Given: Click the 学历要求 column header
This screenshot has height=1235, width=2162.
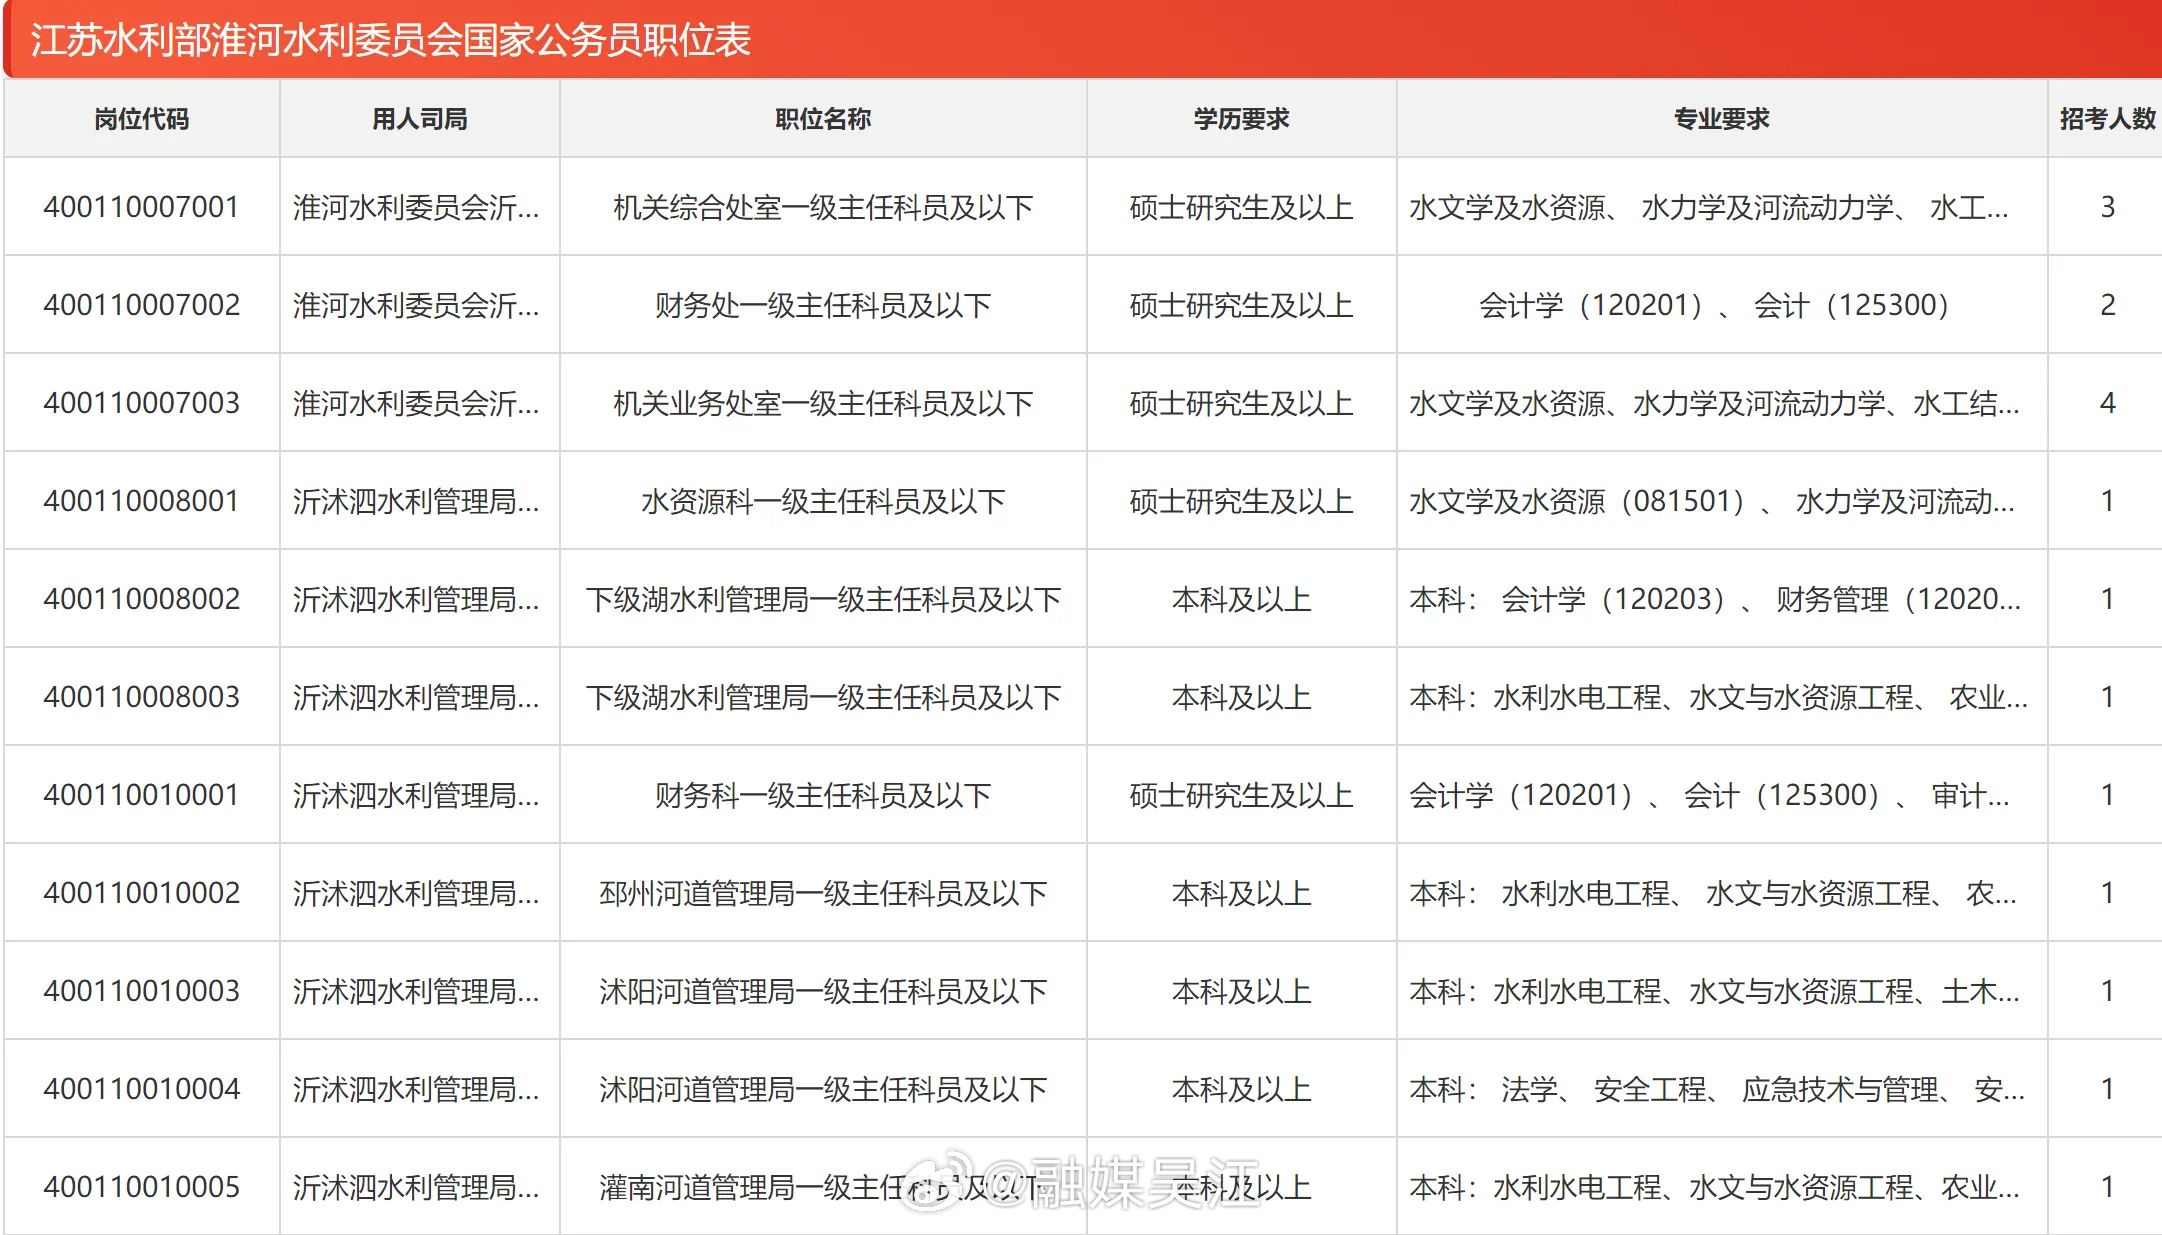Looking at the screenshot, I should 1241,119.
